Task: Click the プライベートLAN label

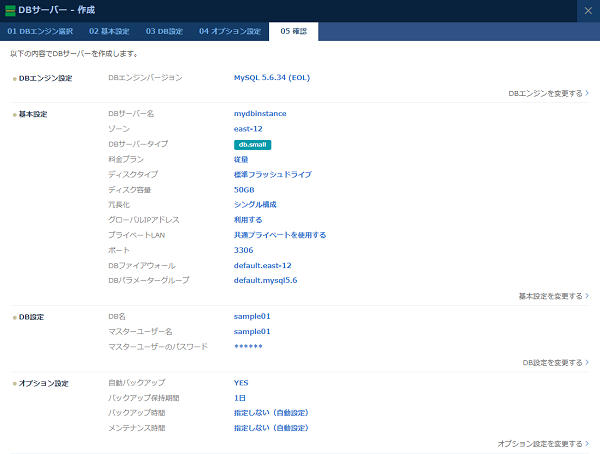Action: [137, 235]
